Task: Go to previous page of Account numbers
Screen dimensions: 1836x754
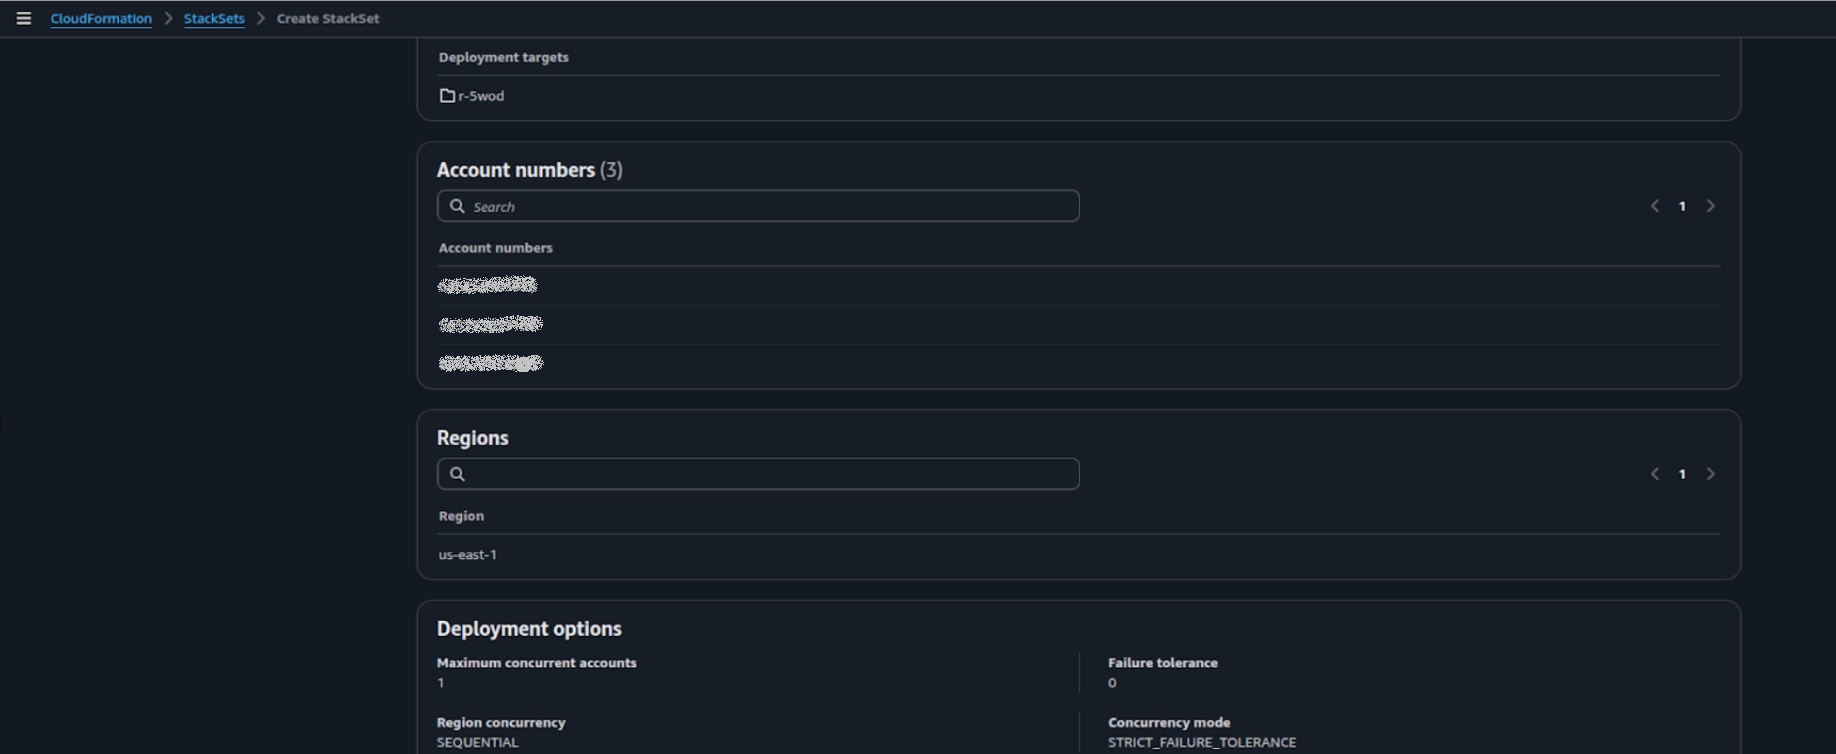Action: coord(1655,206)
